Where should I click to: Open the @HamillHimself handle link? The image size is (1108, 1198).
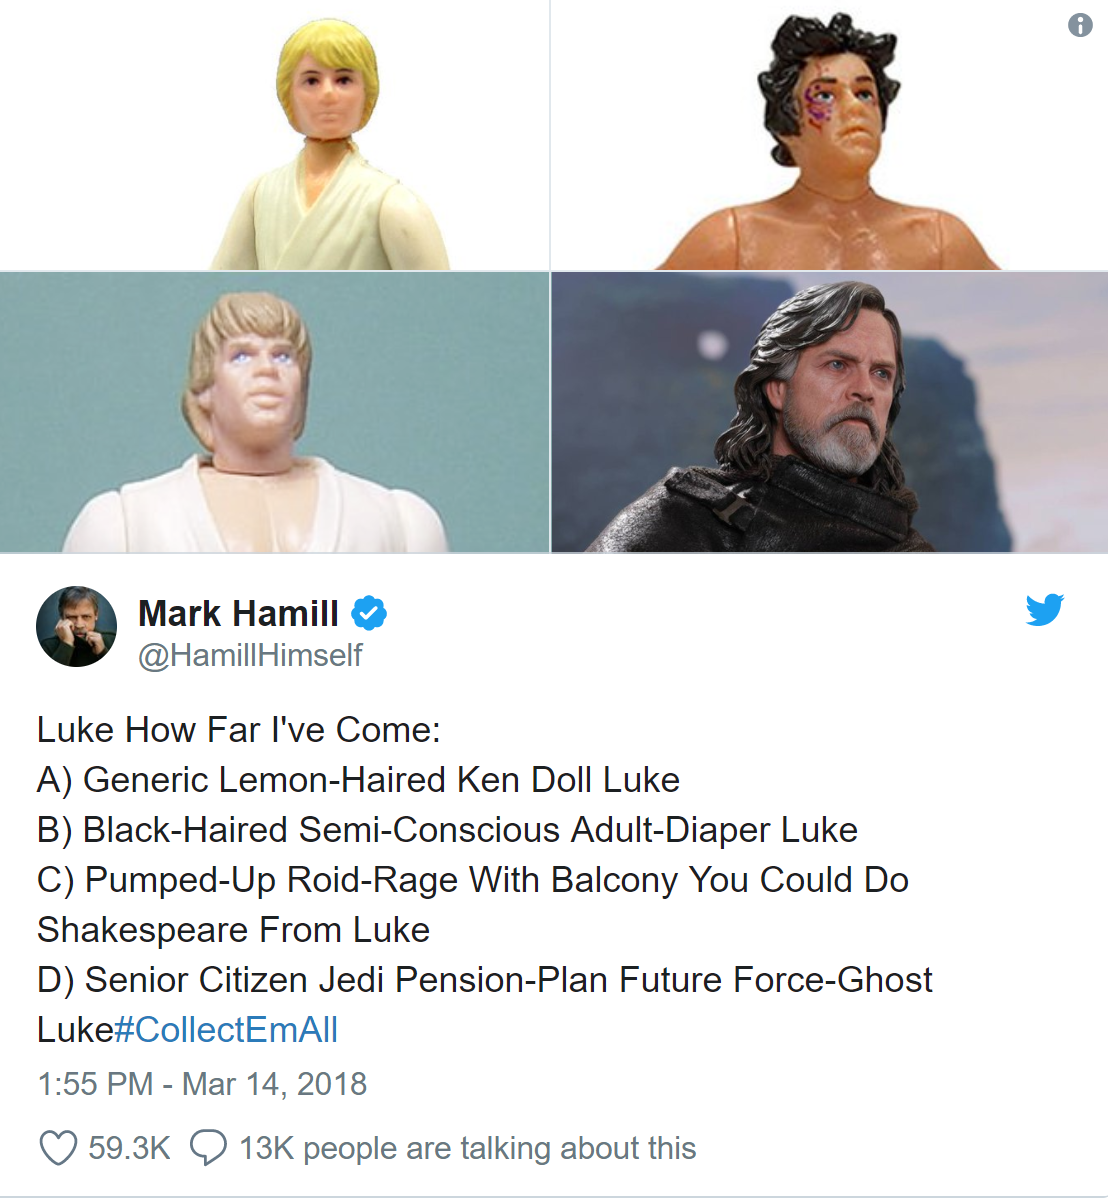pyautogui.click(x=250, y=655)
